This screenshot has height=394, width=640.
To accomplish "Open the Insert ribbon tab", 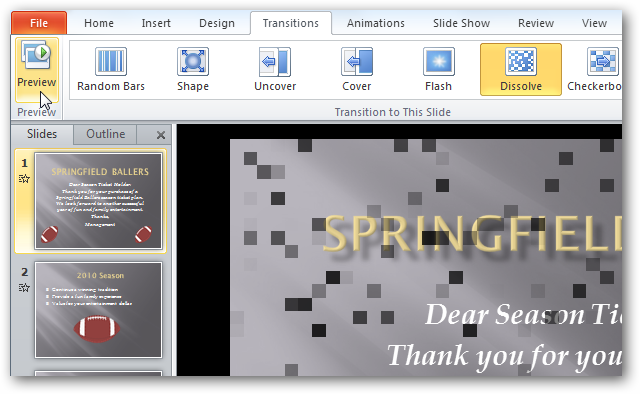I will (156, 23).
